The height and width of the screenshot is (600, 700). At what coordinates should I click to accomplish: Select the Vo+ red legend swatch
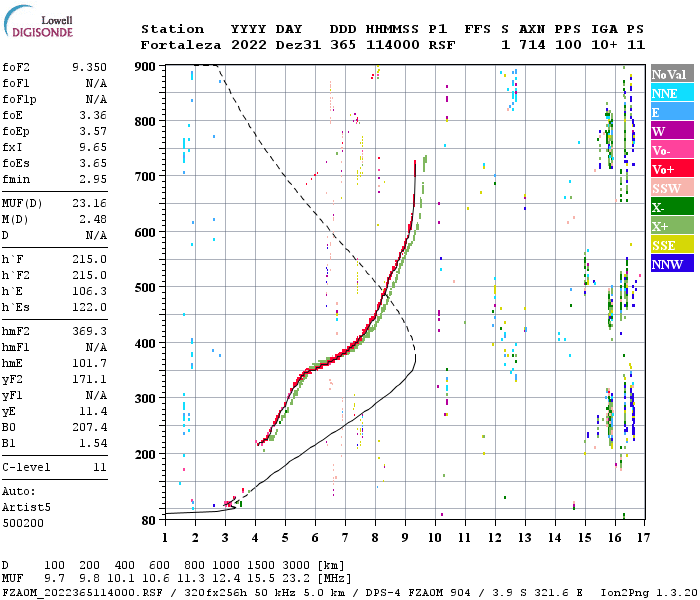[x=672, y=169]
